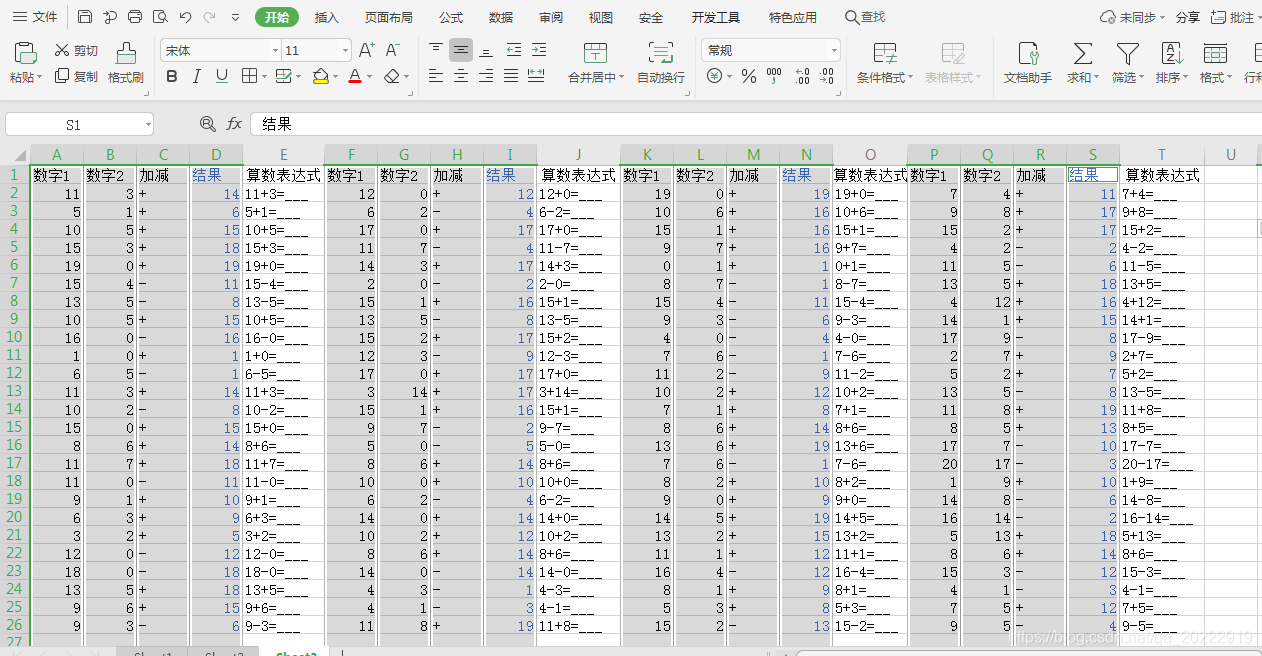Click the 未同步 sync status button
This screenshot has height=656, width=1262.
1133,17
